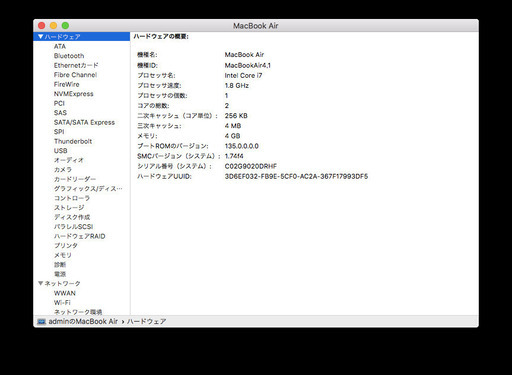
Task: Select the hardware UUID value text
Action: [x=296, y=176]
